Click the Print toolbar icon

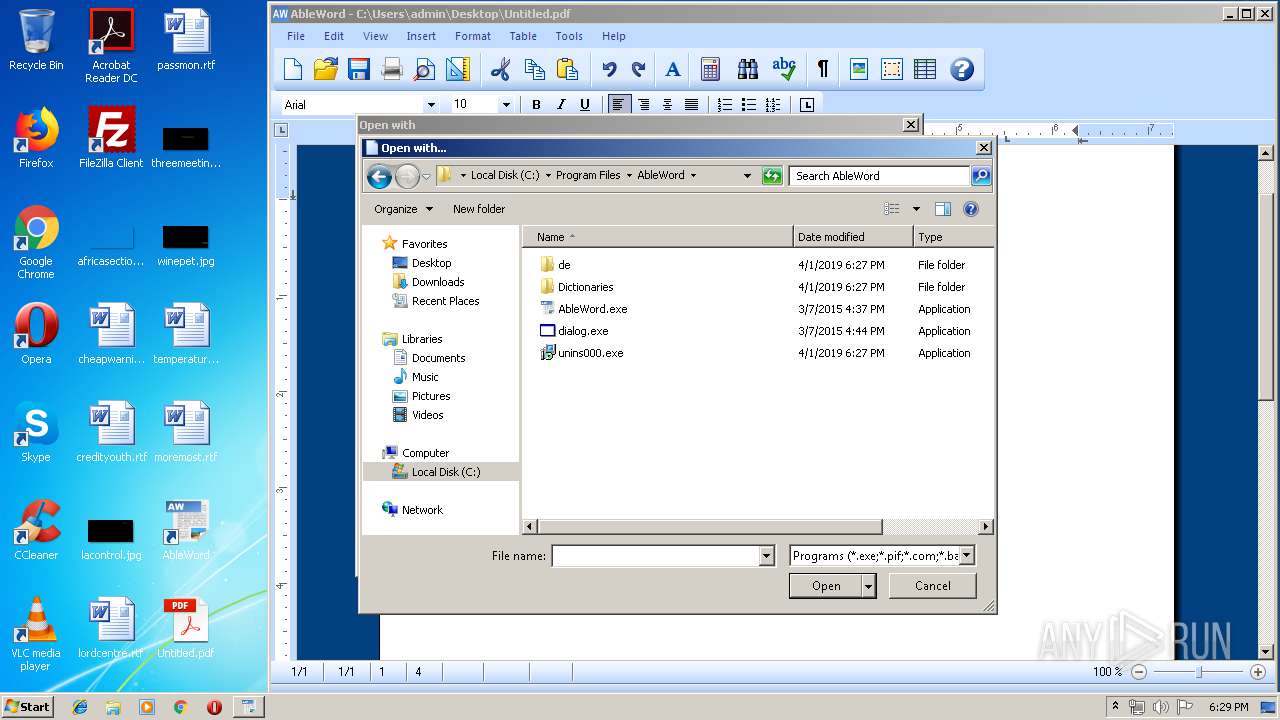392,69
